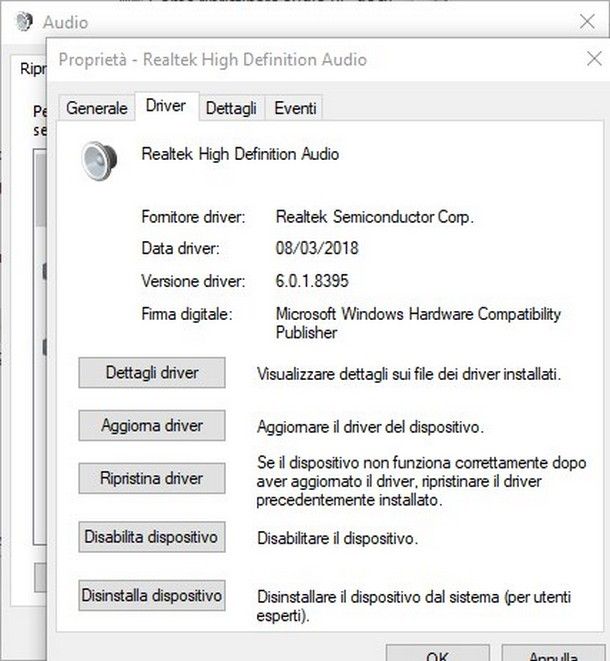Click the Realtek speaker device icon
This screenshot has width=610, height=661.
99,161
